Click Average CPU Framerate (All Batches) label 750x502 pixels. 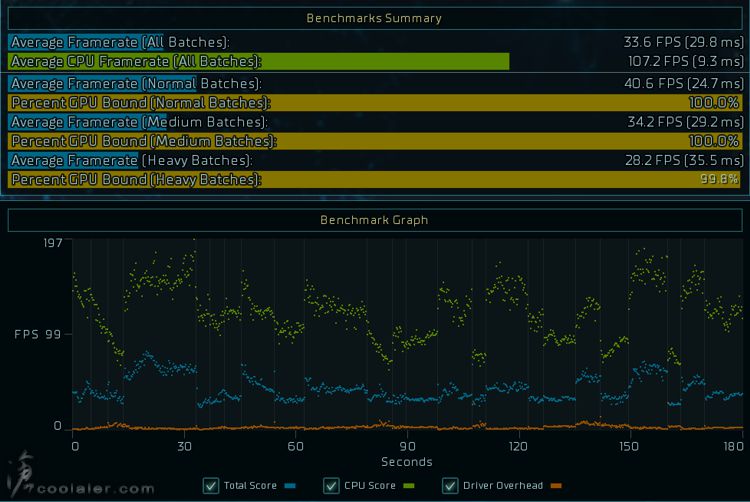(x=136, y=61)
